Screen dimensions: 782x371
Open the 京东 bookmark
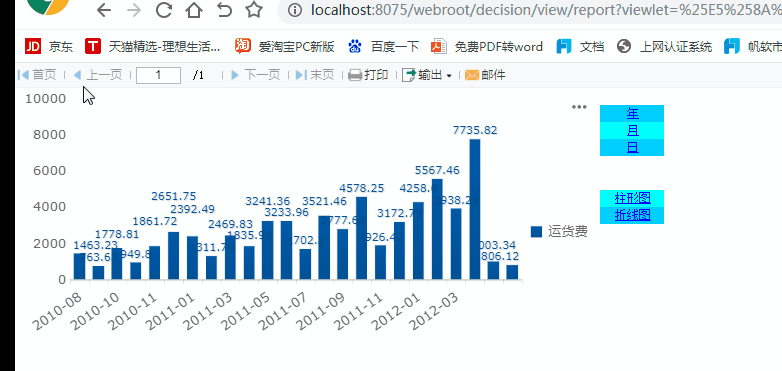point(49,47)
